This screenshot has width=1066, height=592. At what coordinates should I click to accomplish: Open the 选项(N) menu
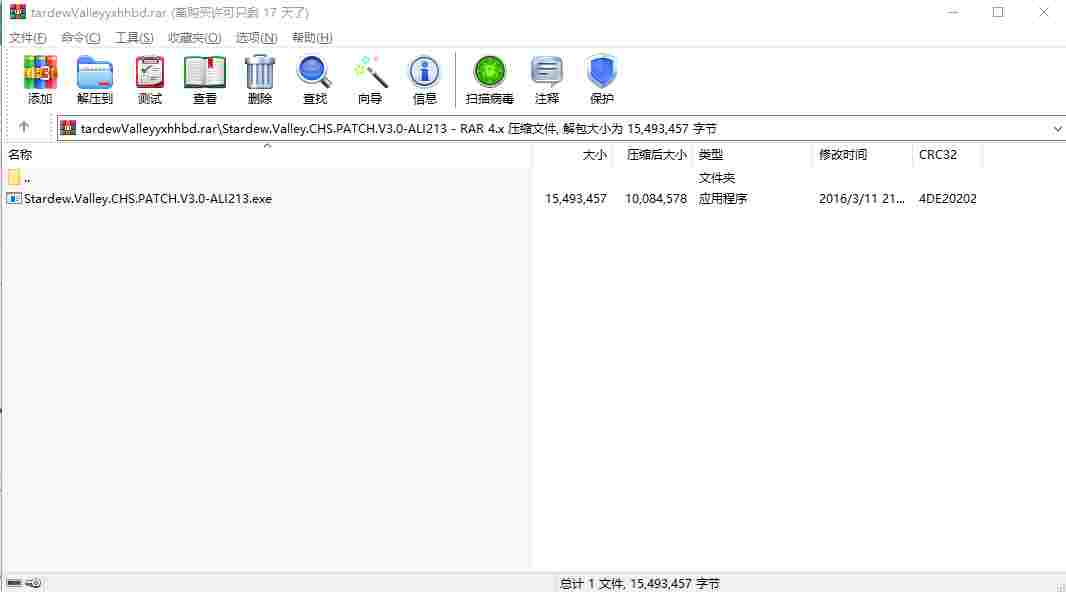(x=256, y=38)
